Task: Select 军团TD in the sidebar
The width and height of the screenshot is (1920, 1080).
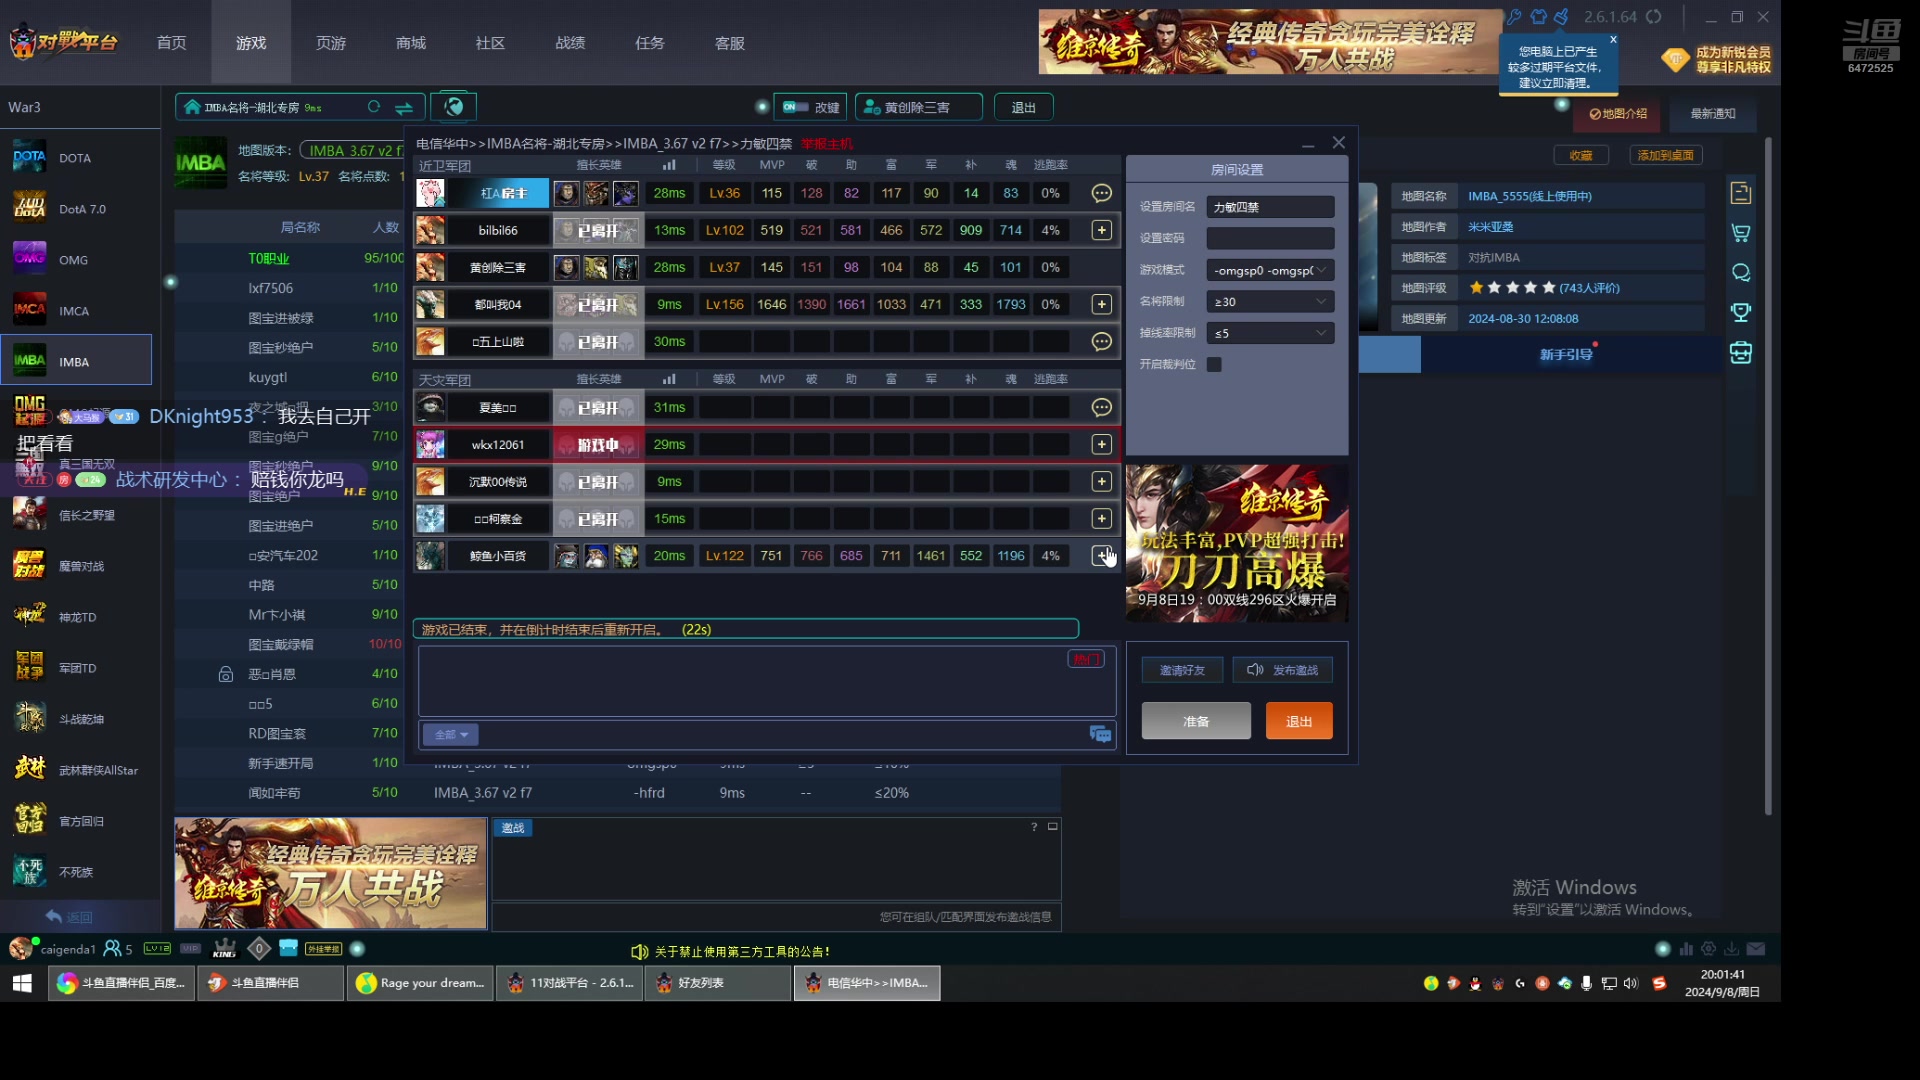Action: tap(76, 668)
